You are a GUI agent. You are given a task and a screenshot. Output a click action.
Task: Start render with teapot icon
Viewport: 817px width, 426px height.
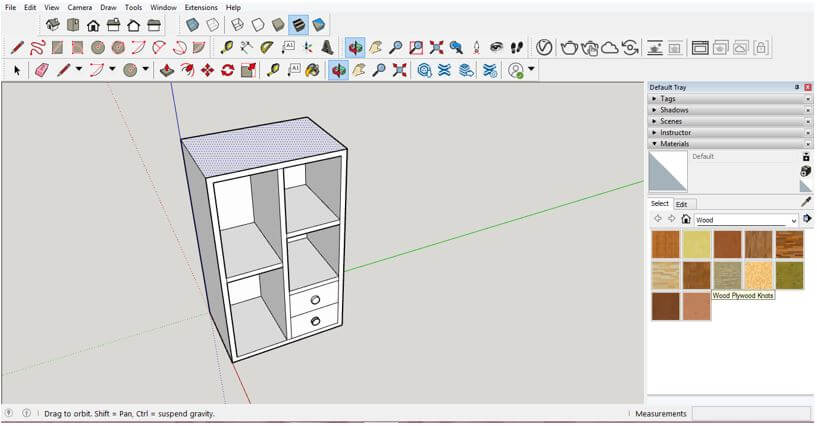[x=569, y=48]
